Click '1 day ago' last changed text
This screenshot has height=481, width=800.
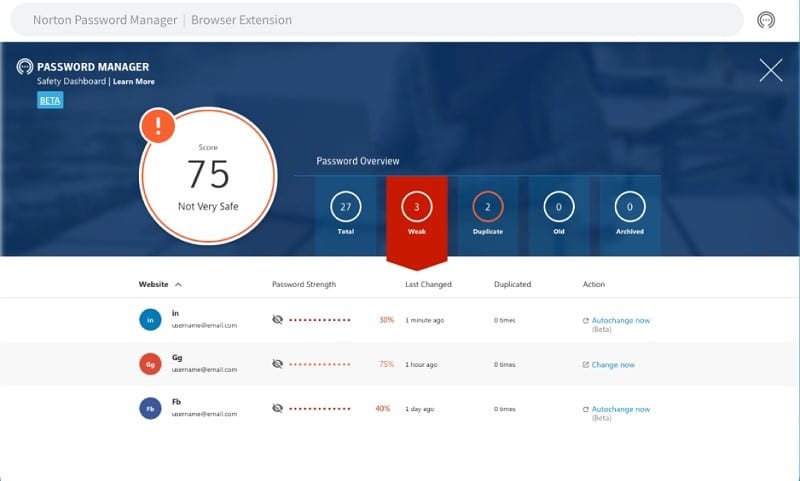click(419, 409)
